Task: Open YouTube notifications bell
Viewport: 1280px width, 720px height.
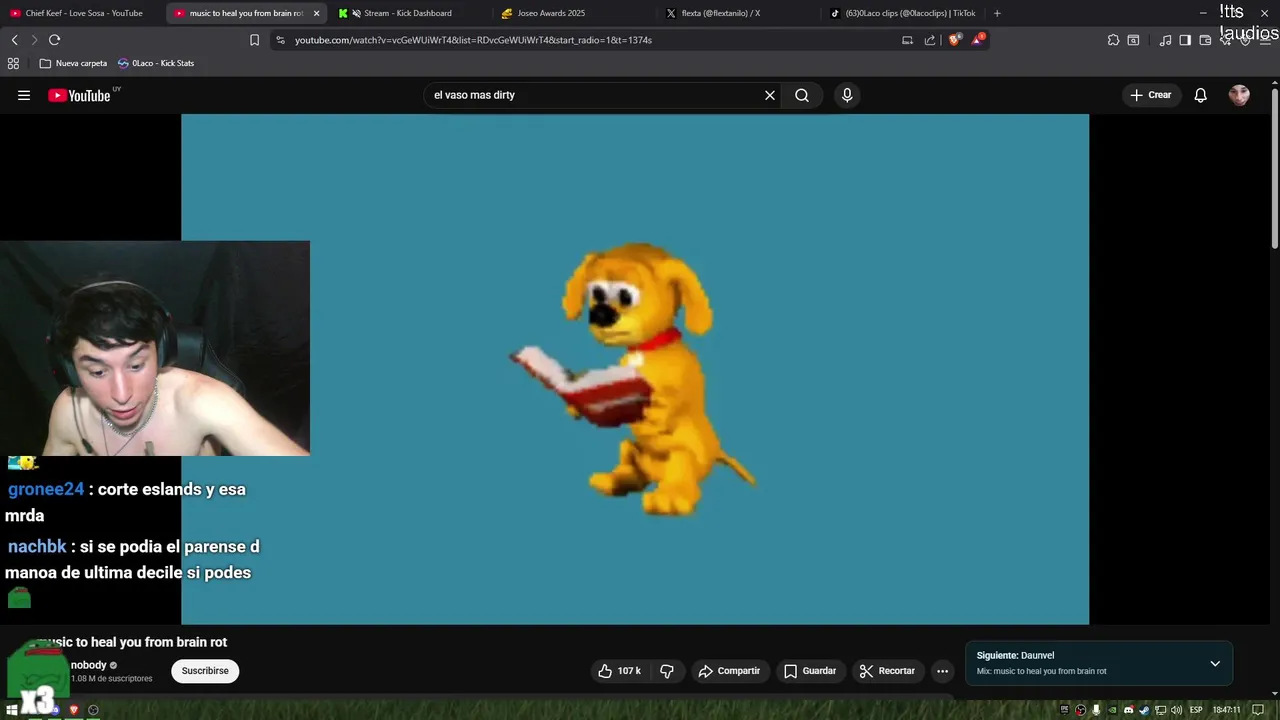Action: (x=1201, y=95)
